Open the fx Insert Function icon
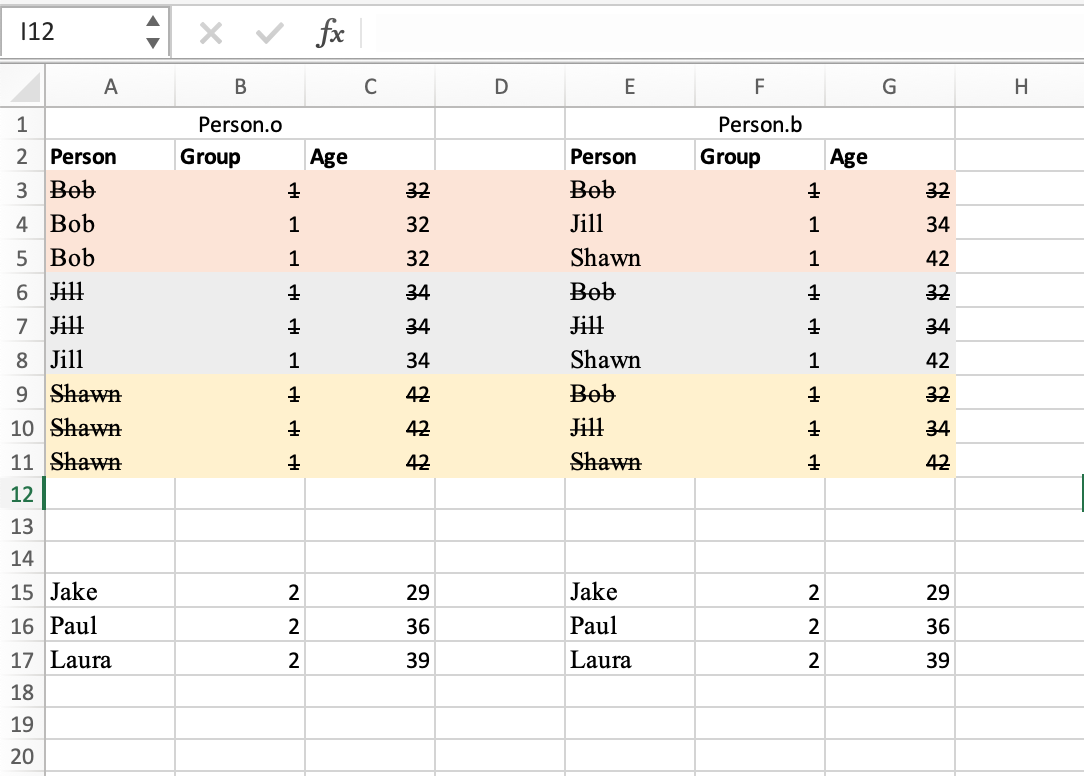1084x776 pixels. tap(330, 33)
